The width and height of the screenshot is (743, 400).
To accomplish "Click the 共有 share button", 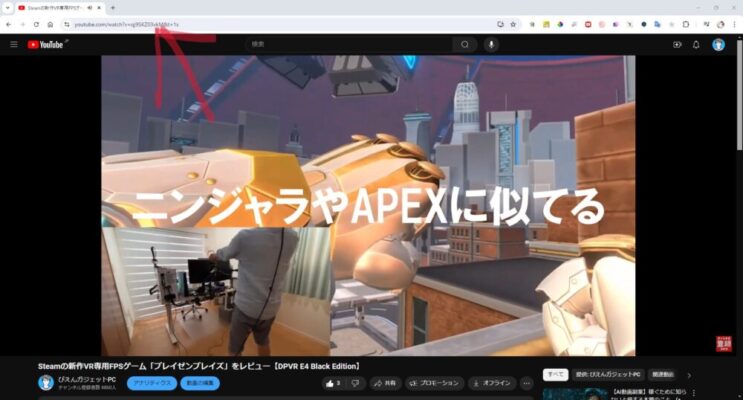I will coord(385,383).
